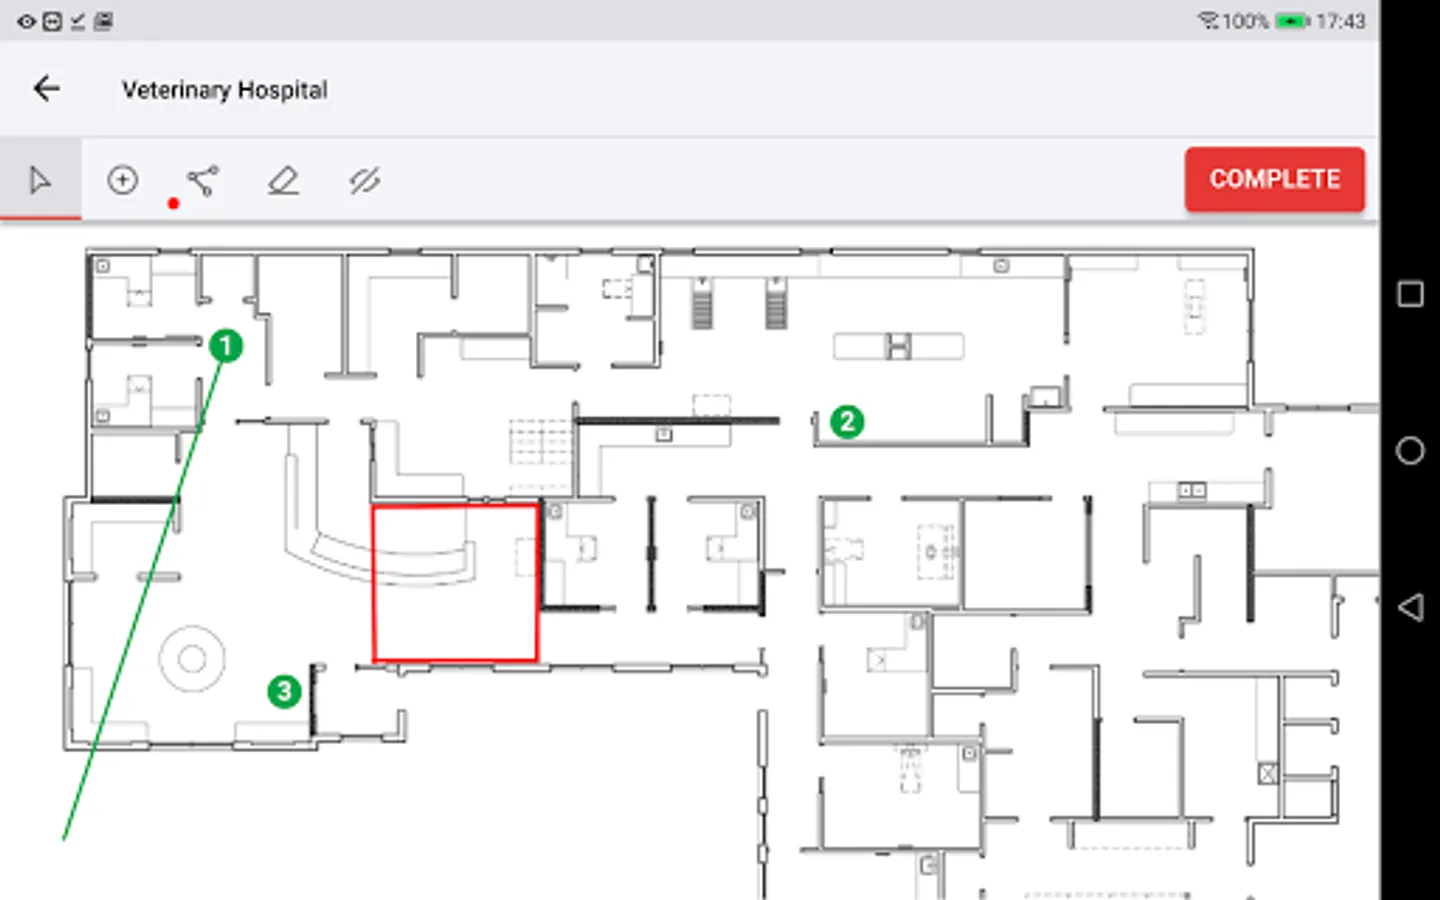The image size is (1440, 900).
Task: Select the eraser tool
Action: [283, 181]
